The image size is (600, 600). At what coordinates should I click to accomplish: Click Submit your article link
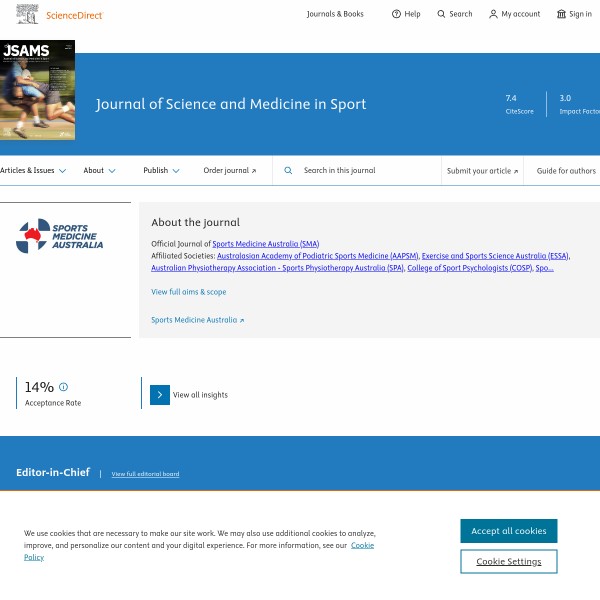[482, 171]
